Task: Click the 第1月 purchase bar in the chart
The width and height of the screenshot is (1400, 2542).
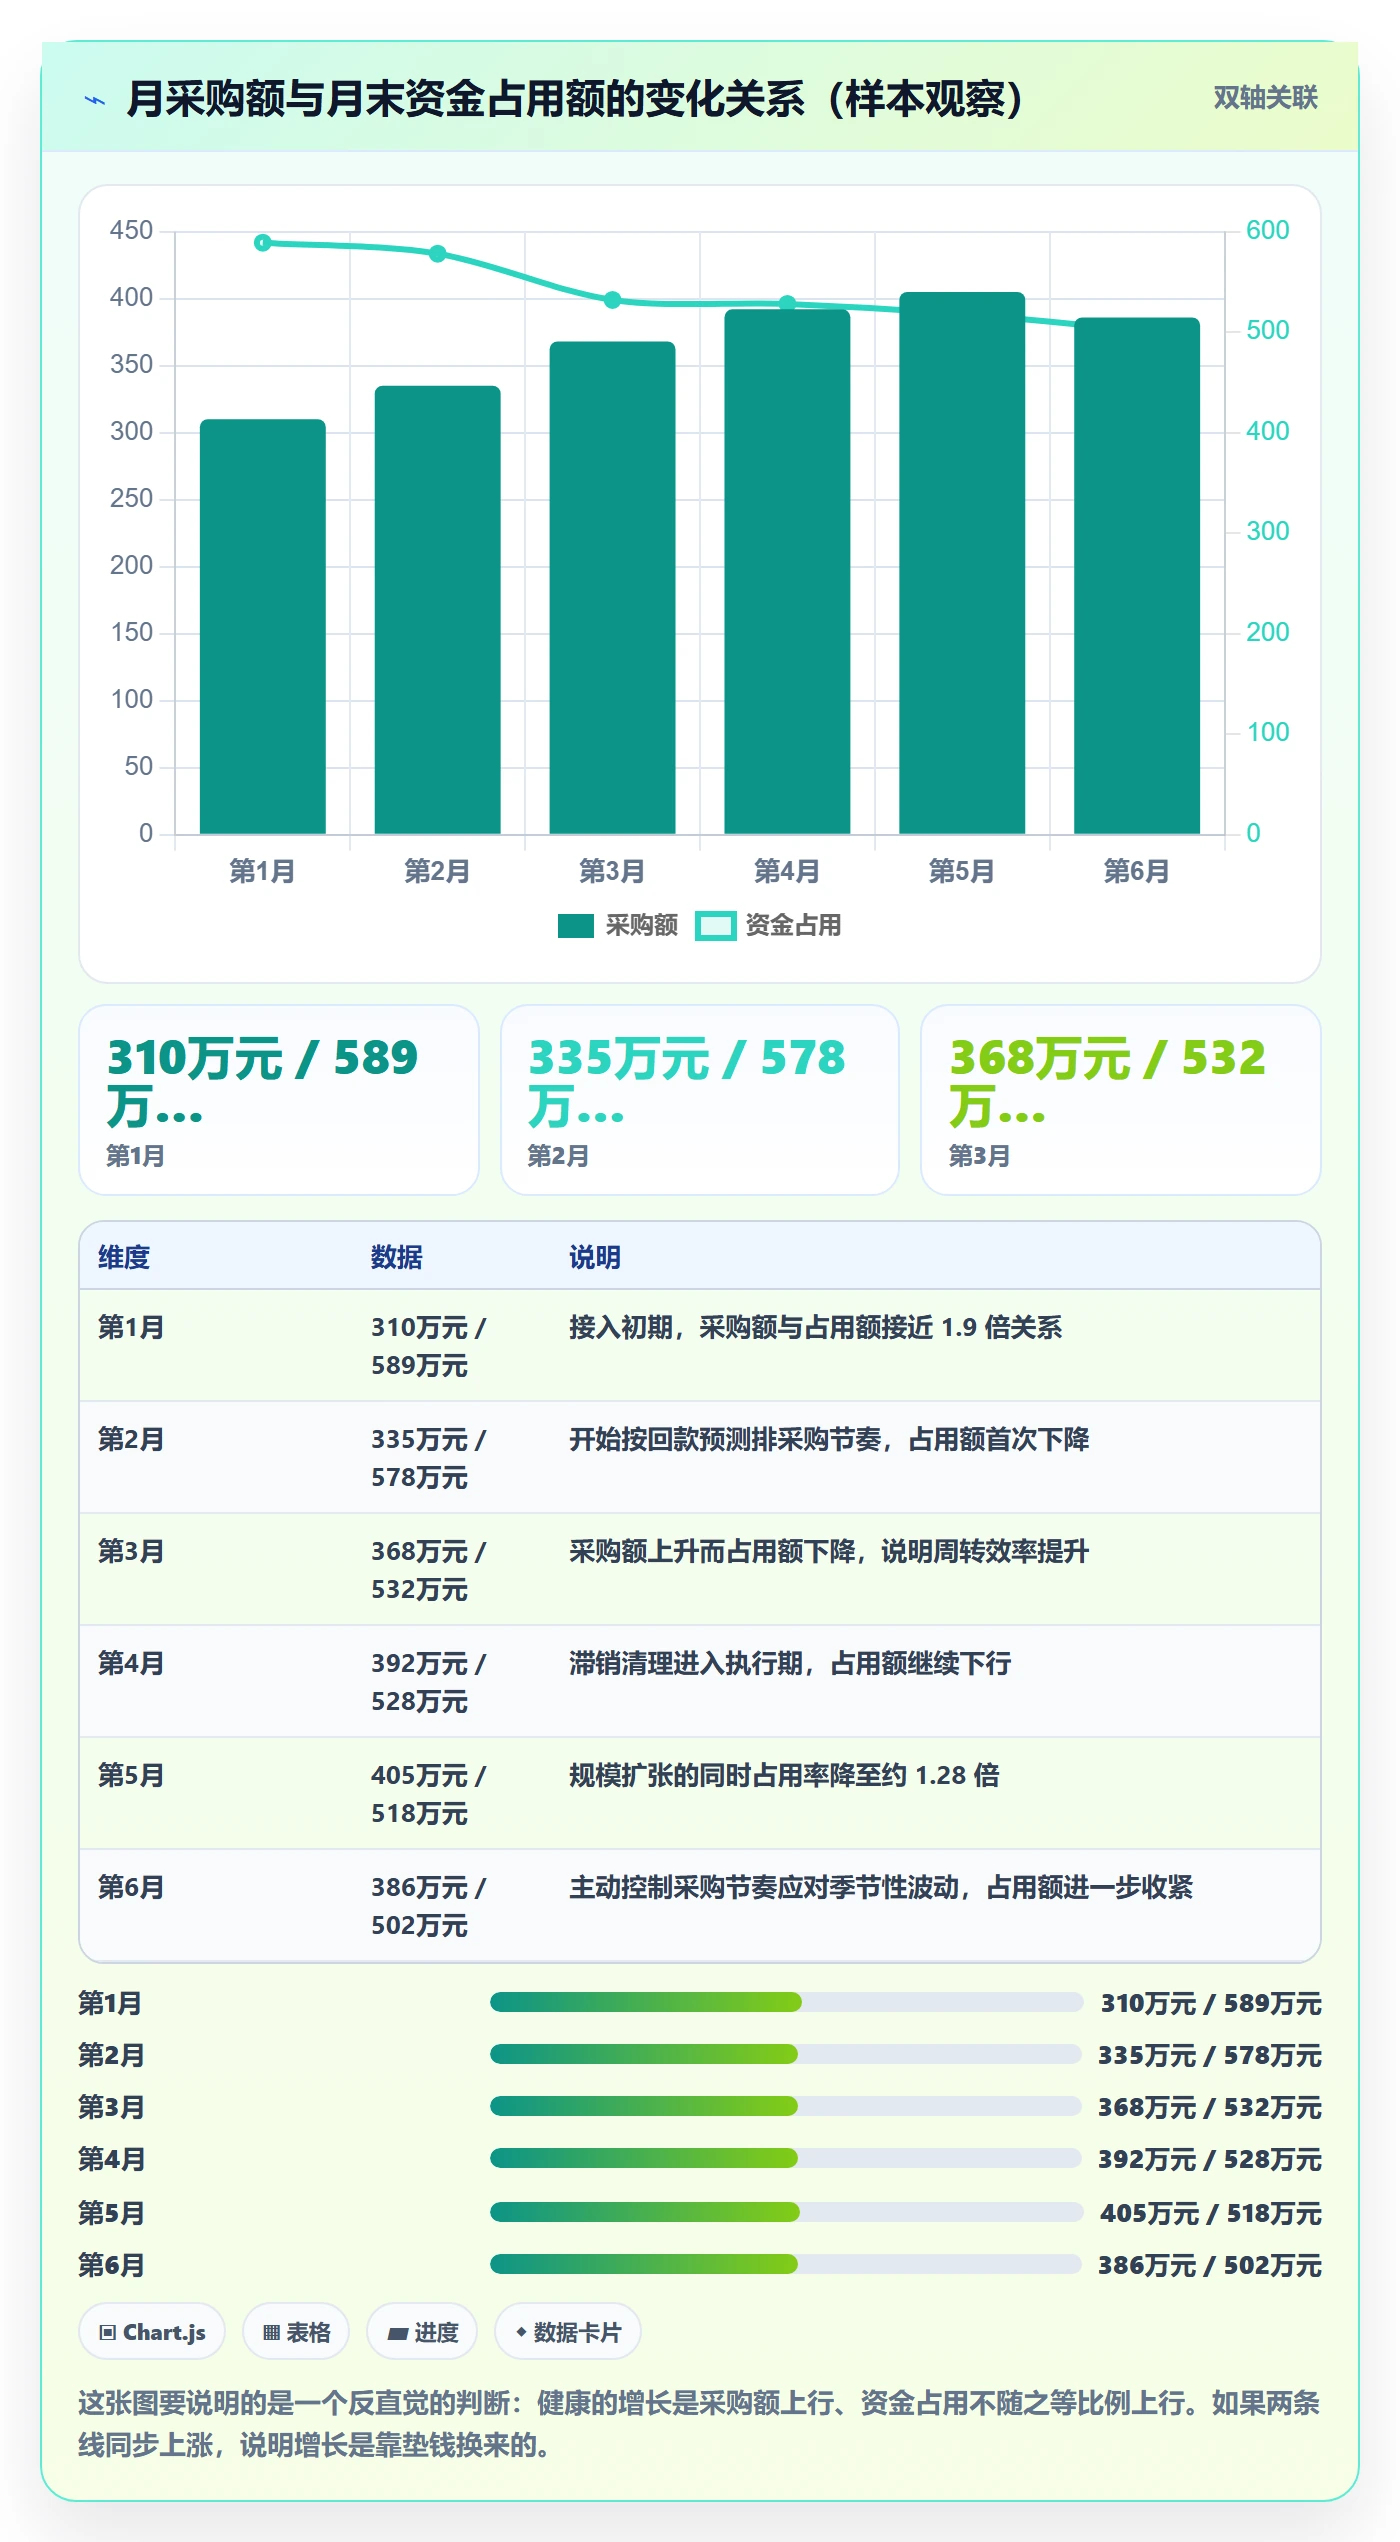Action: [x=263, y=626]
